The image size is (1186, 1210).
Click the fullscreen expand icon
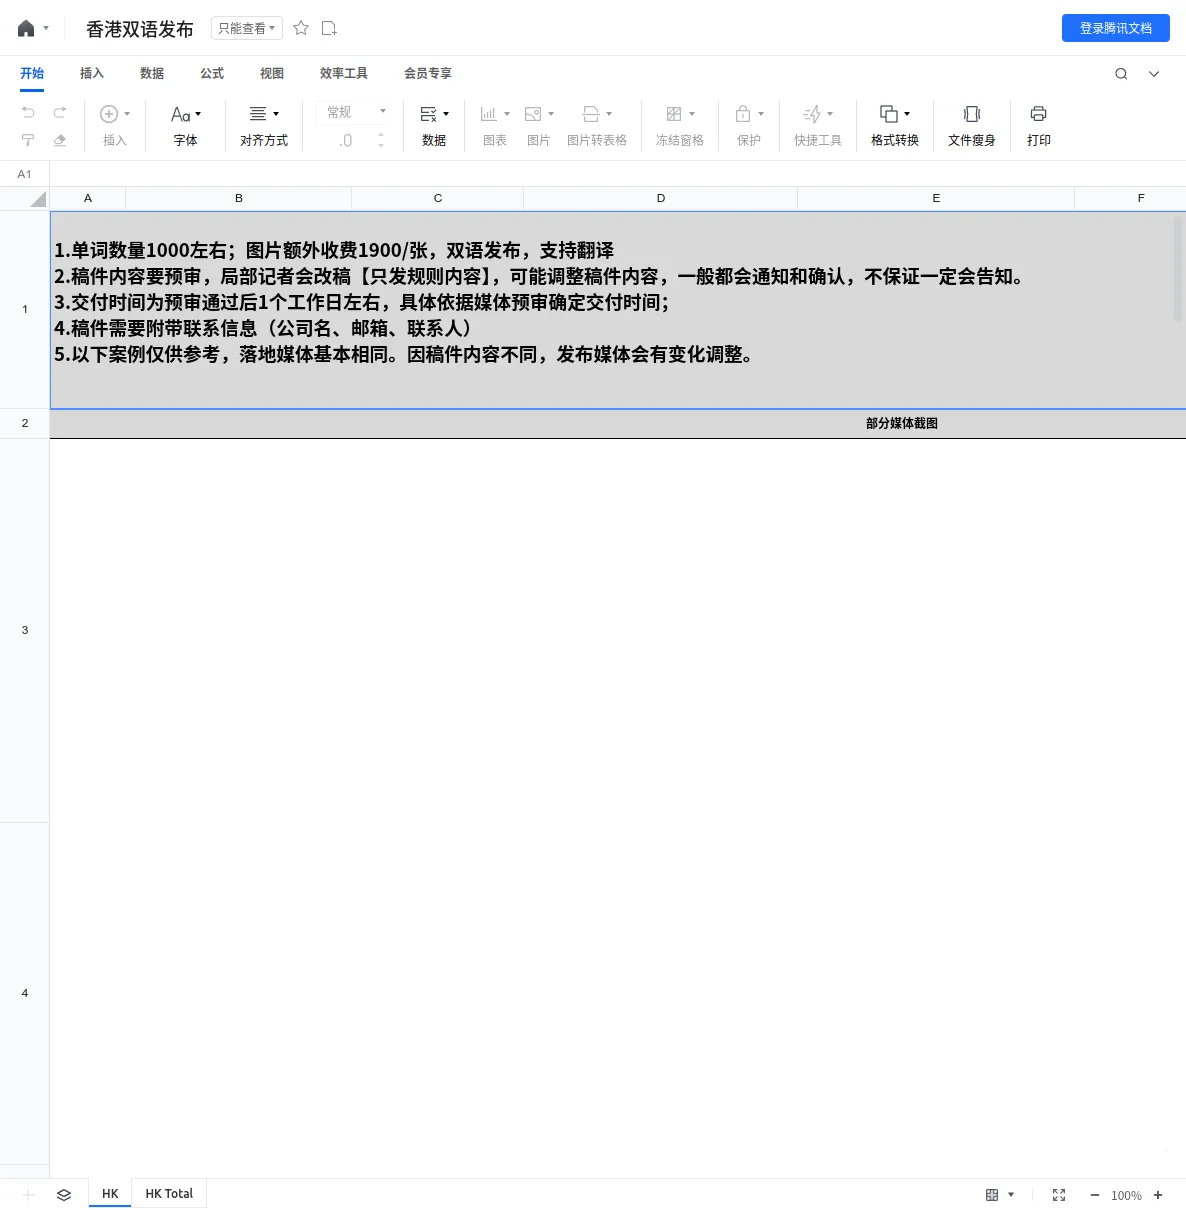[1059, 1195]
